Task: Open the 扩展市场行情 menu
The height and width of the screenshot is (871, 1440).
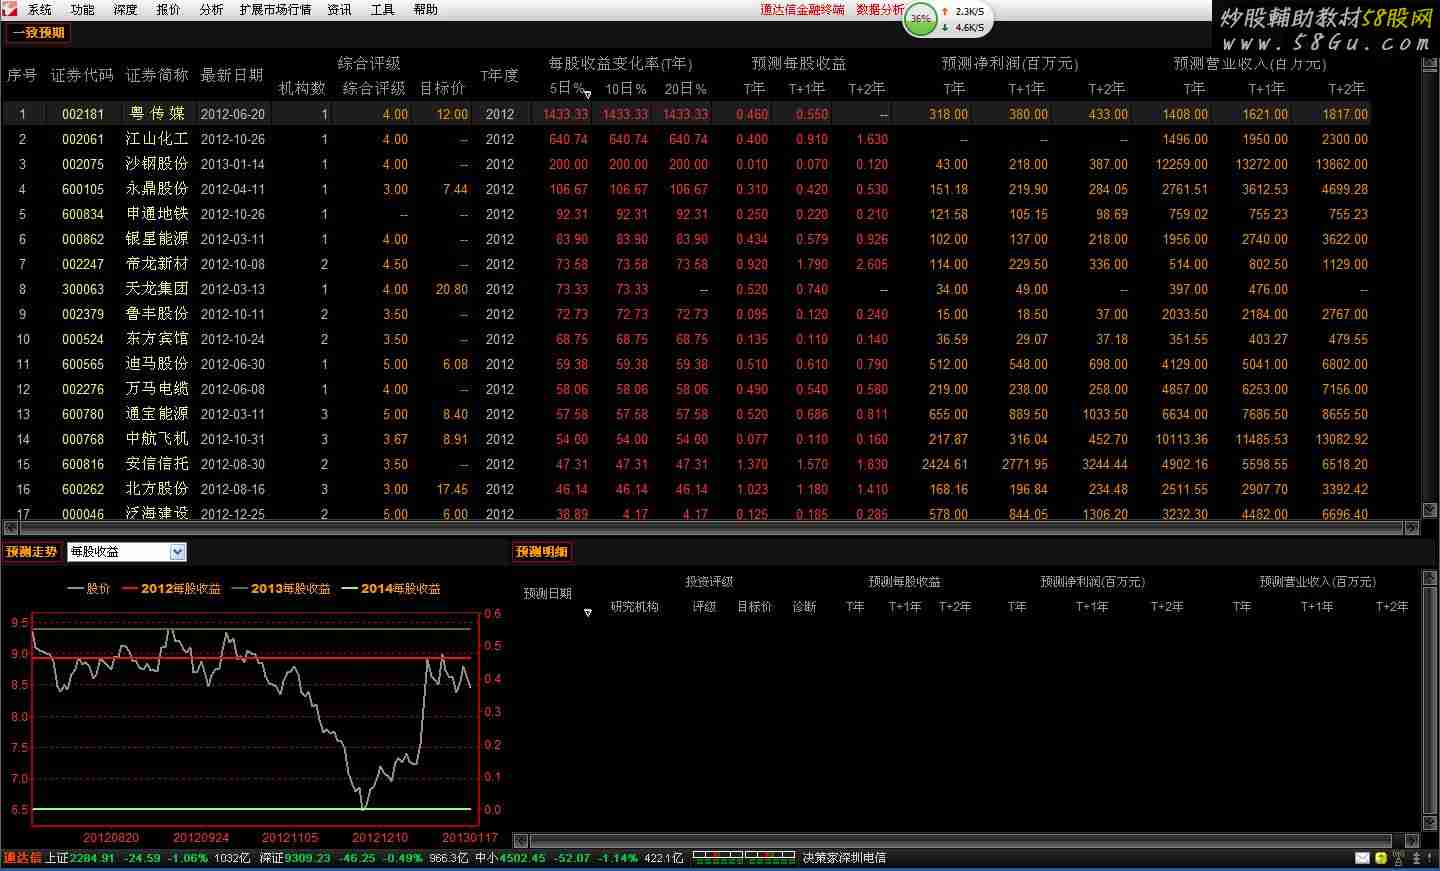Action: pos(275,10)
